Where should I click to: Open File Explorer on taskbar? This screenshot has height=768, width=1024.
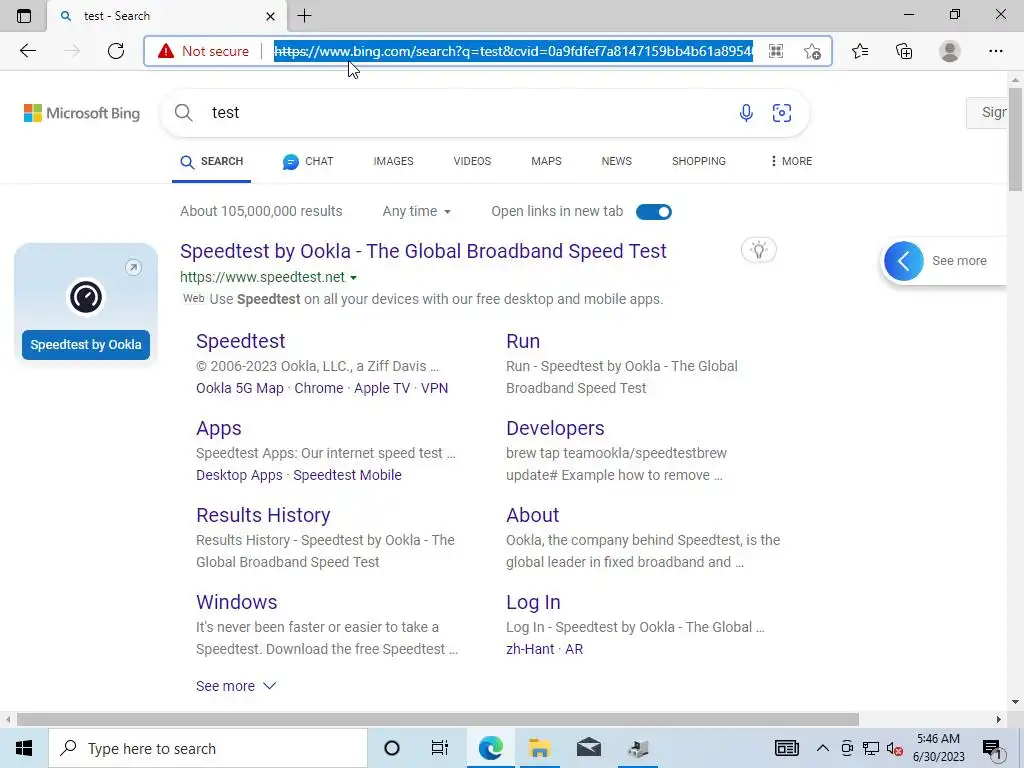click(539, 748)
